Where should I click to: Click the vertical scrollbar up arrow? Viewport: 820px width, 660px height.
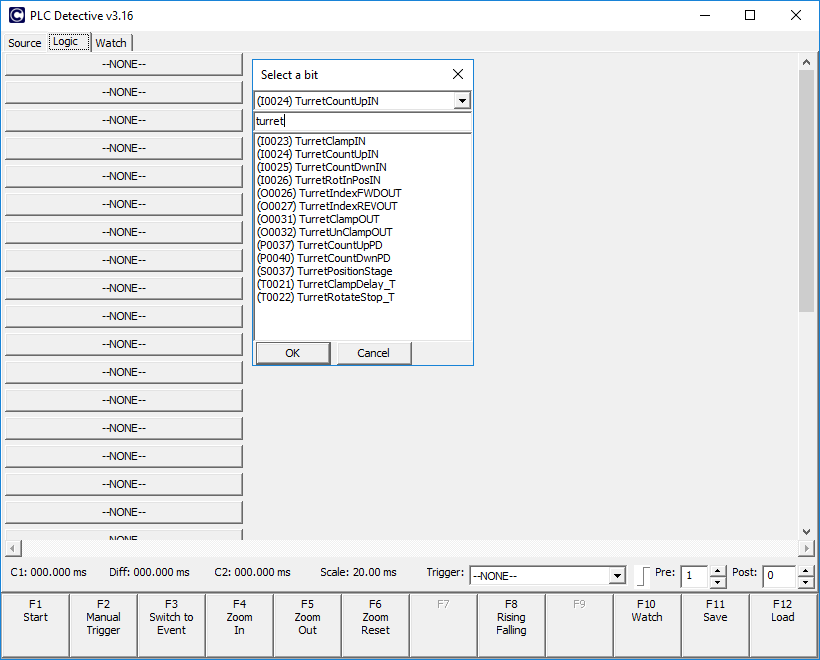point(806,62)
